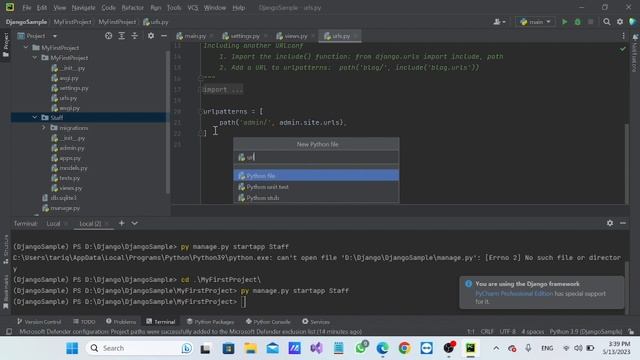This screenshot has height=360, width=640.
Task: Open Visual Studio from the taskbar
Action: tap(316, 348)
